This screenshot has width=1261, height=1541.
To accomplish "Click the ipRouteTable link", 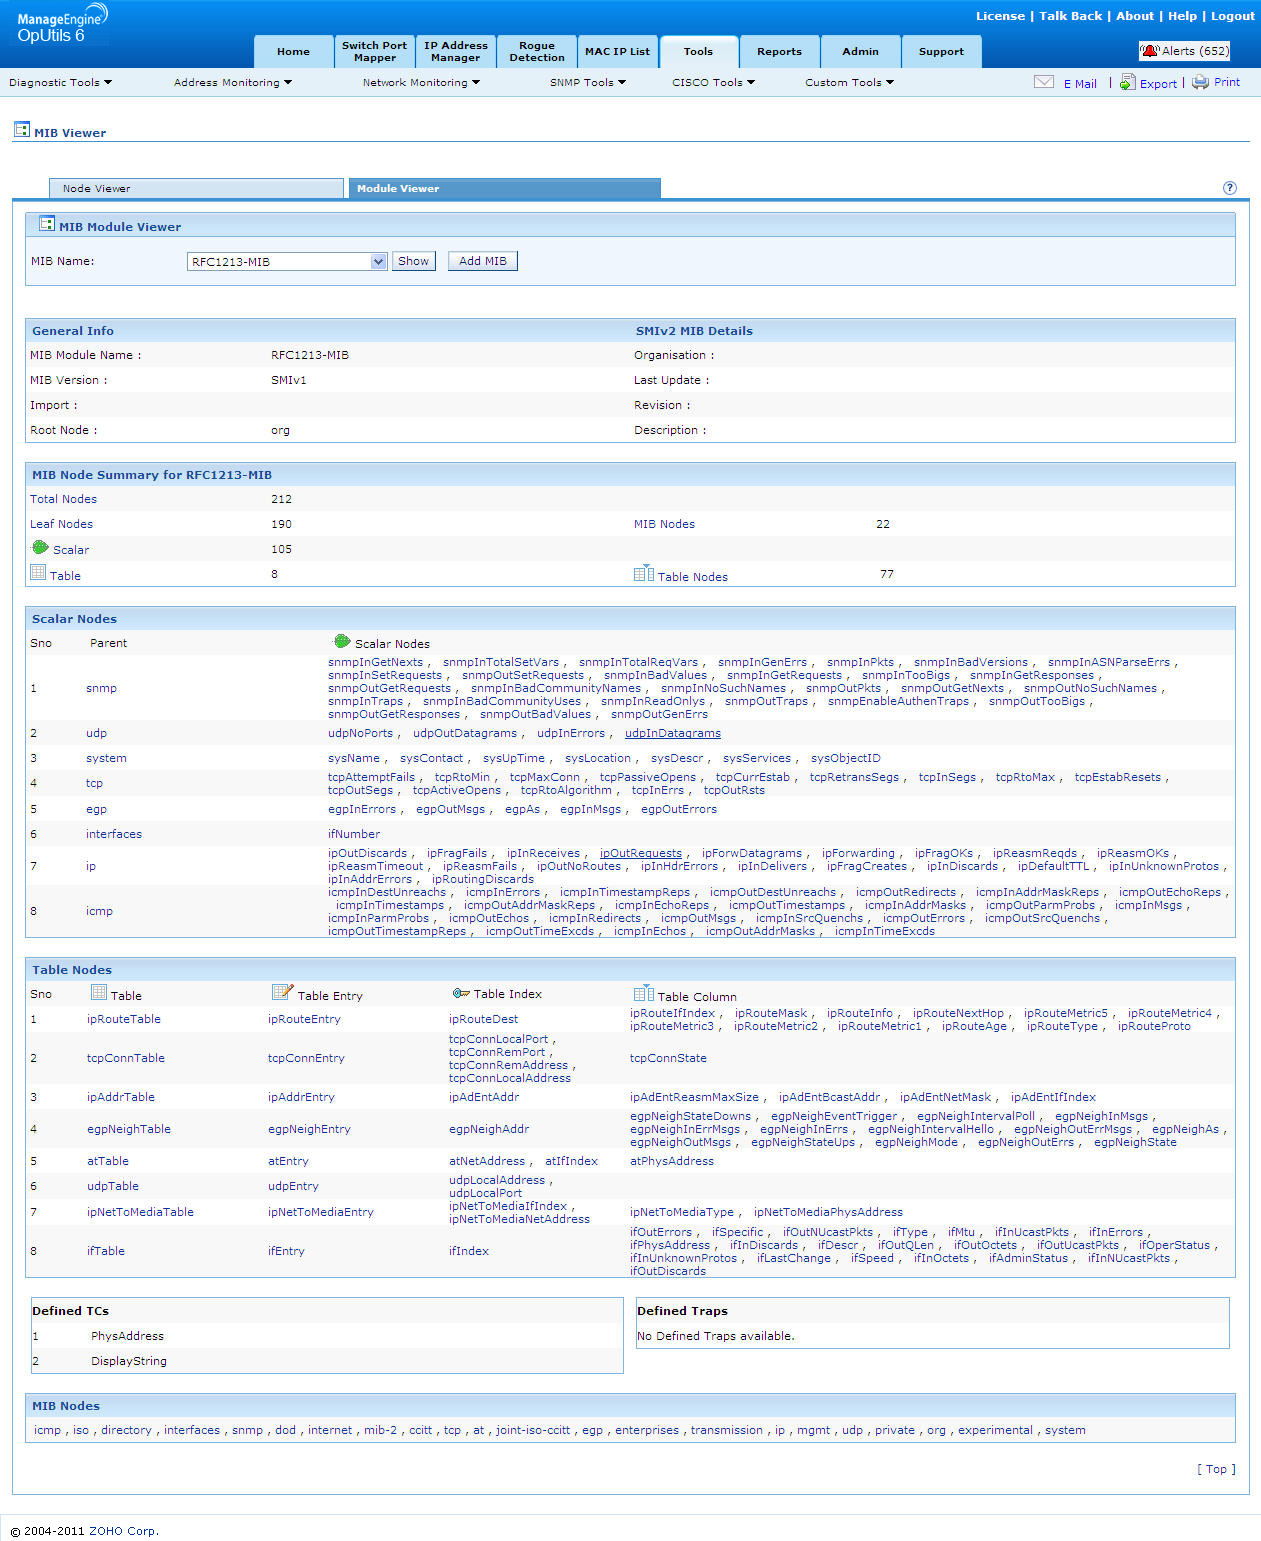I will pyautogui.click(x=123, y=1019).
